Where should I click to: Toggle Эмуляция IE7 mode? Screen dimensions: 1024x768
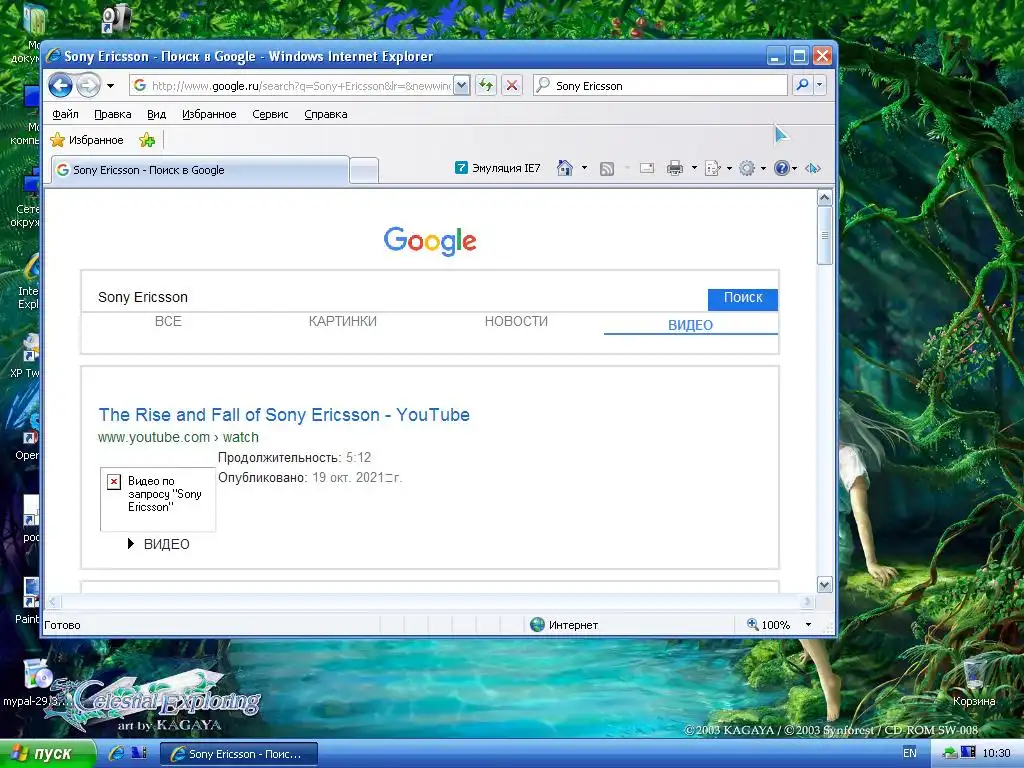(498, 168)
